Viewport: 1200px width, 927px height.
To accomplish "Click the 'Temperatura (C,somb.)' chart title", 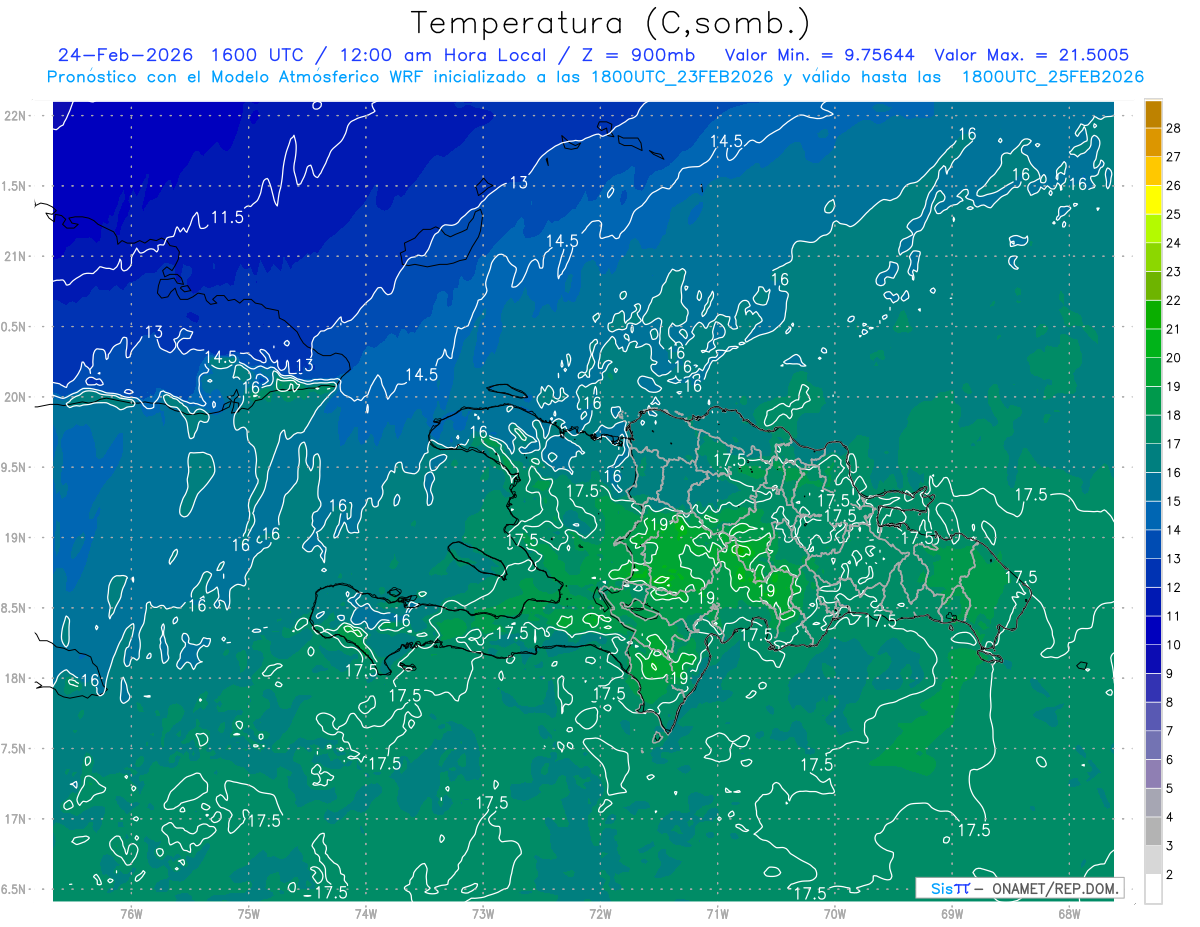I will coord(610,23).
